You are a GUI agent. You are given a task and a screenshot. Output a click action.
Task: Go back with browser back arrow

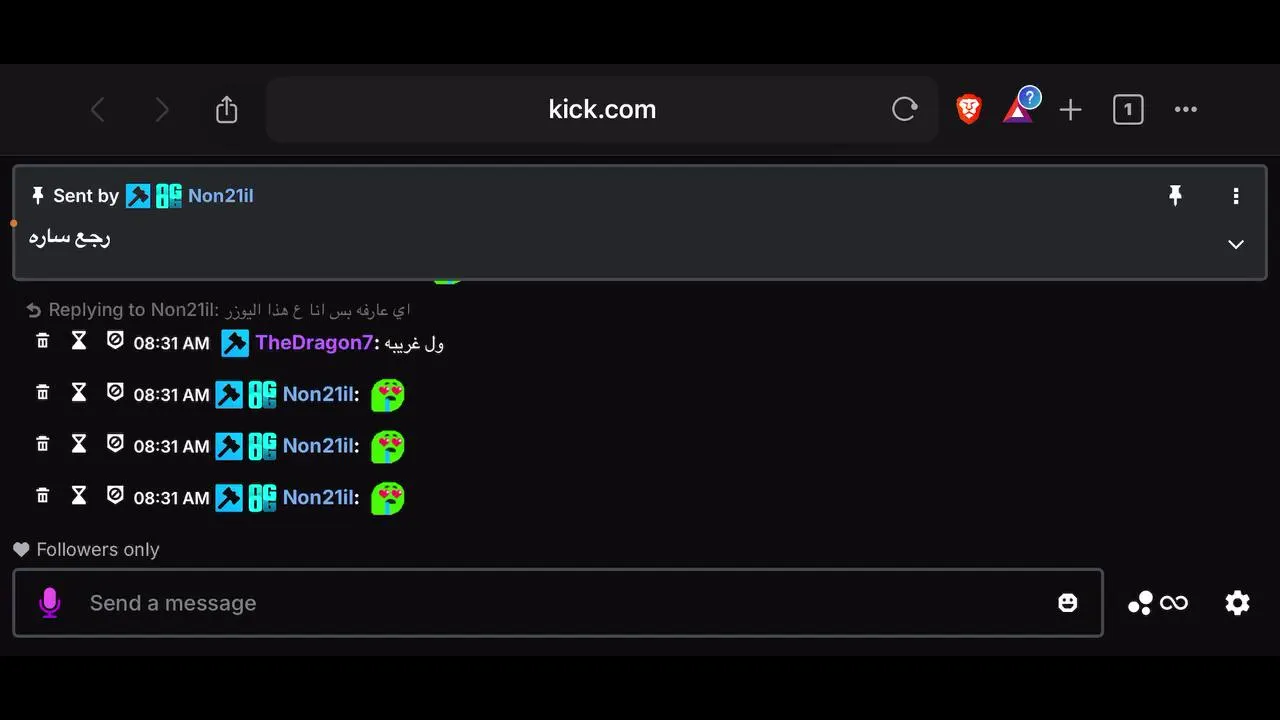[98, 110]
